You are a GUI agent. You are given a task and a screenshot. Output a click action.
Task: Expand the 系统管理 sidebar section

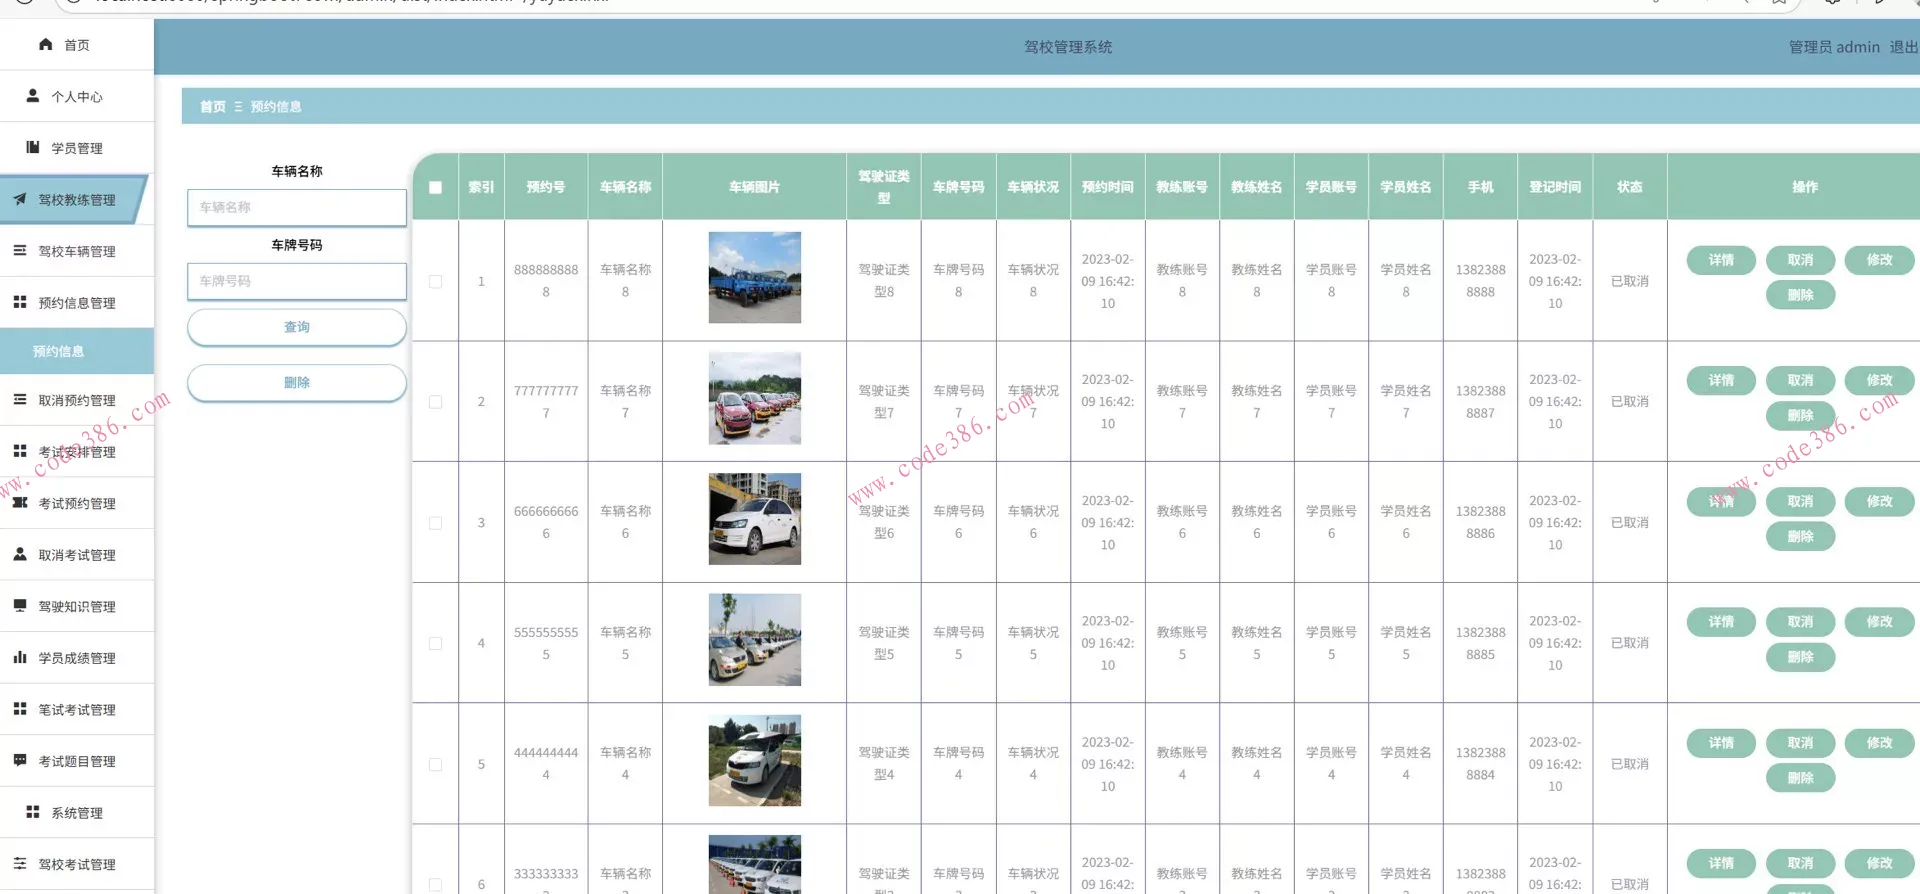77,813
